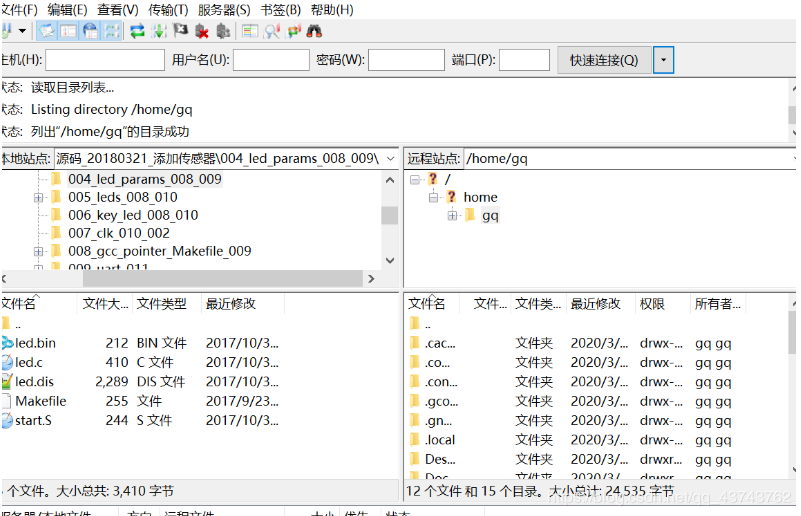Viewport: 801px width, 516px height.
Task: Focus the host (主机) input field
Action: click(105, 60)
